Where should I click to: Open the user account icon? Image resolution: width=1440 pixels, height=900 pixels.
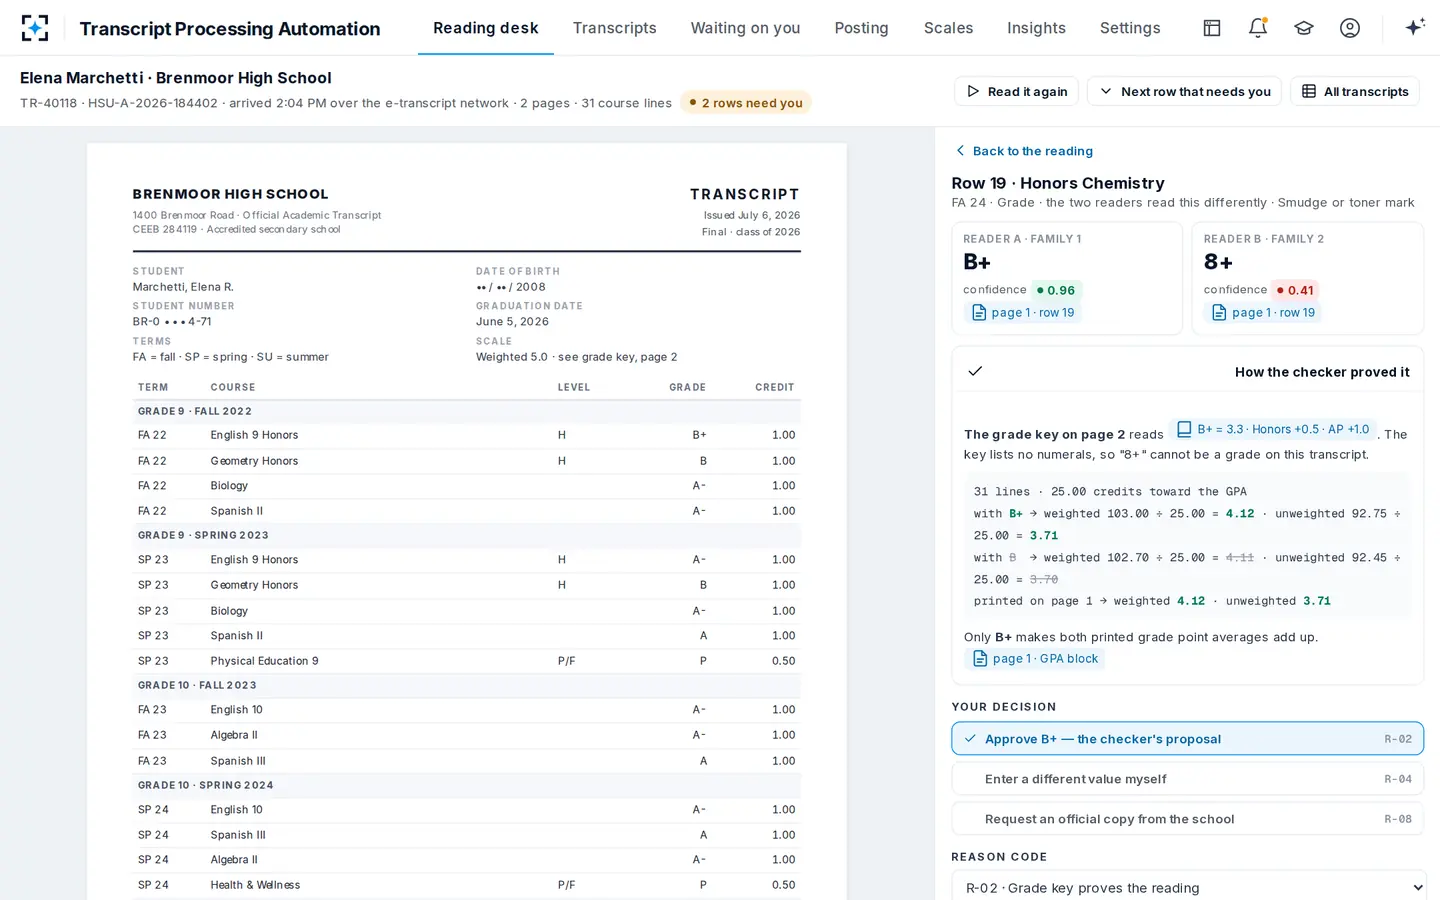[1350, 28]
